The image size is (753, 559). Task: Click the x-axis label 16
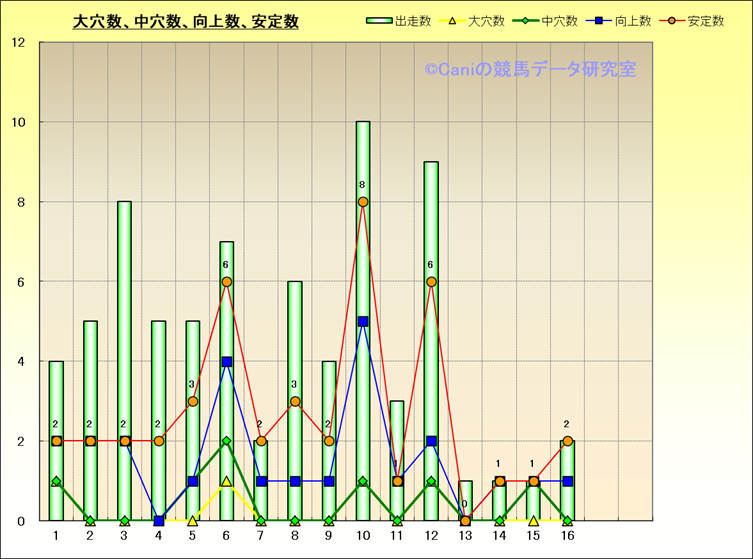click(567, 536)
